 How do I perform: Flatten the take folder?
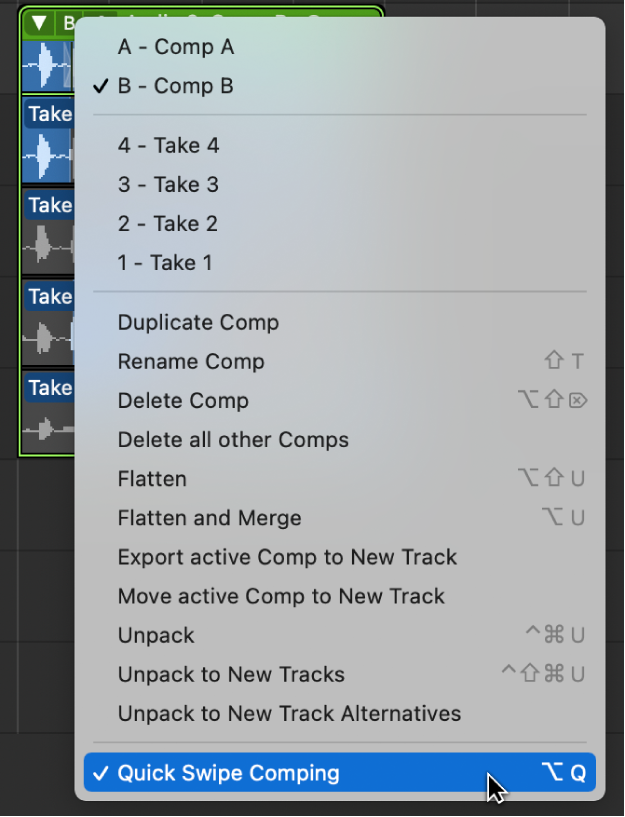(151, 478)
